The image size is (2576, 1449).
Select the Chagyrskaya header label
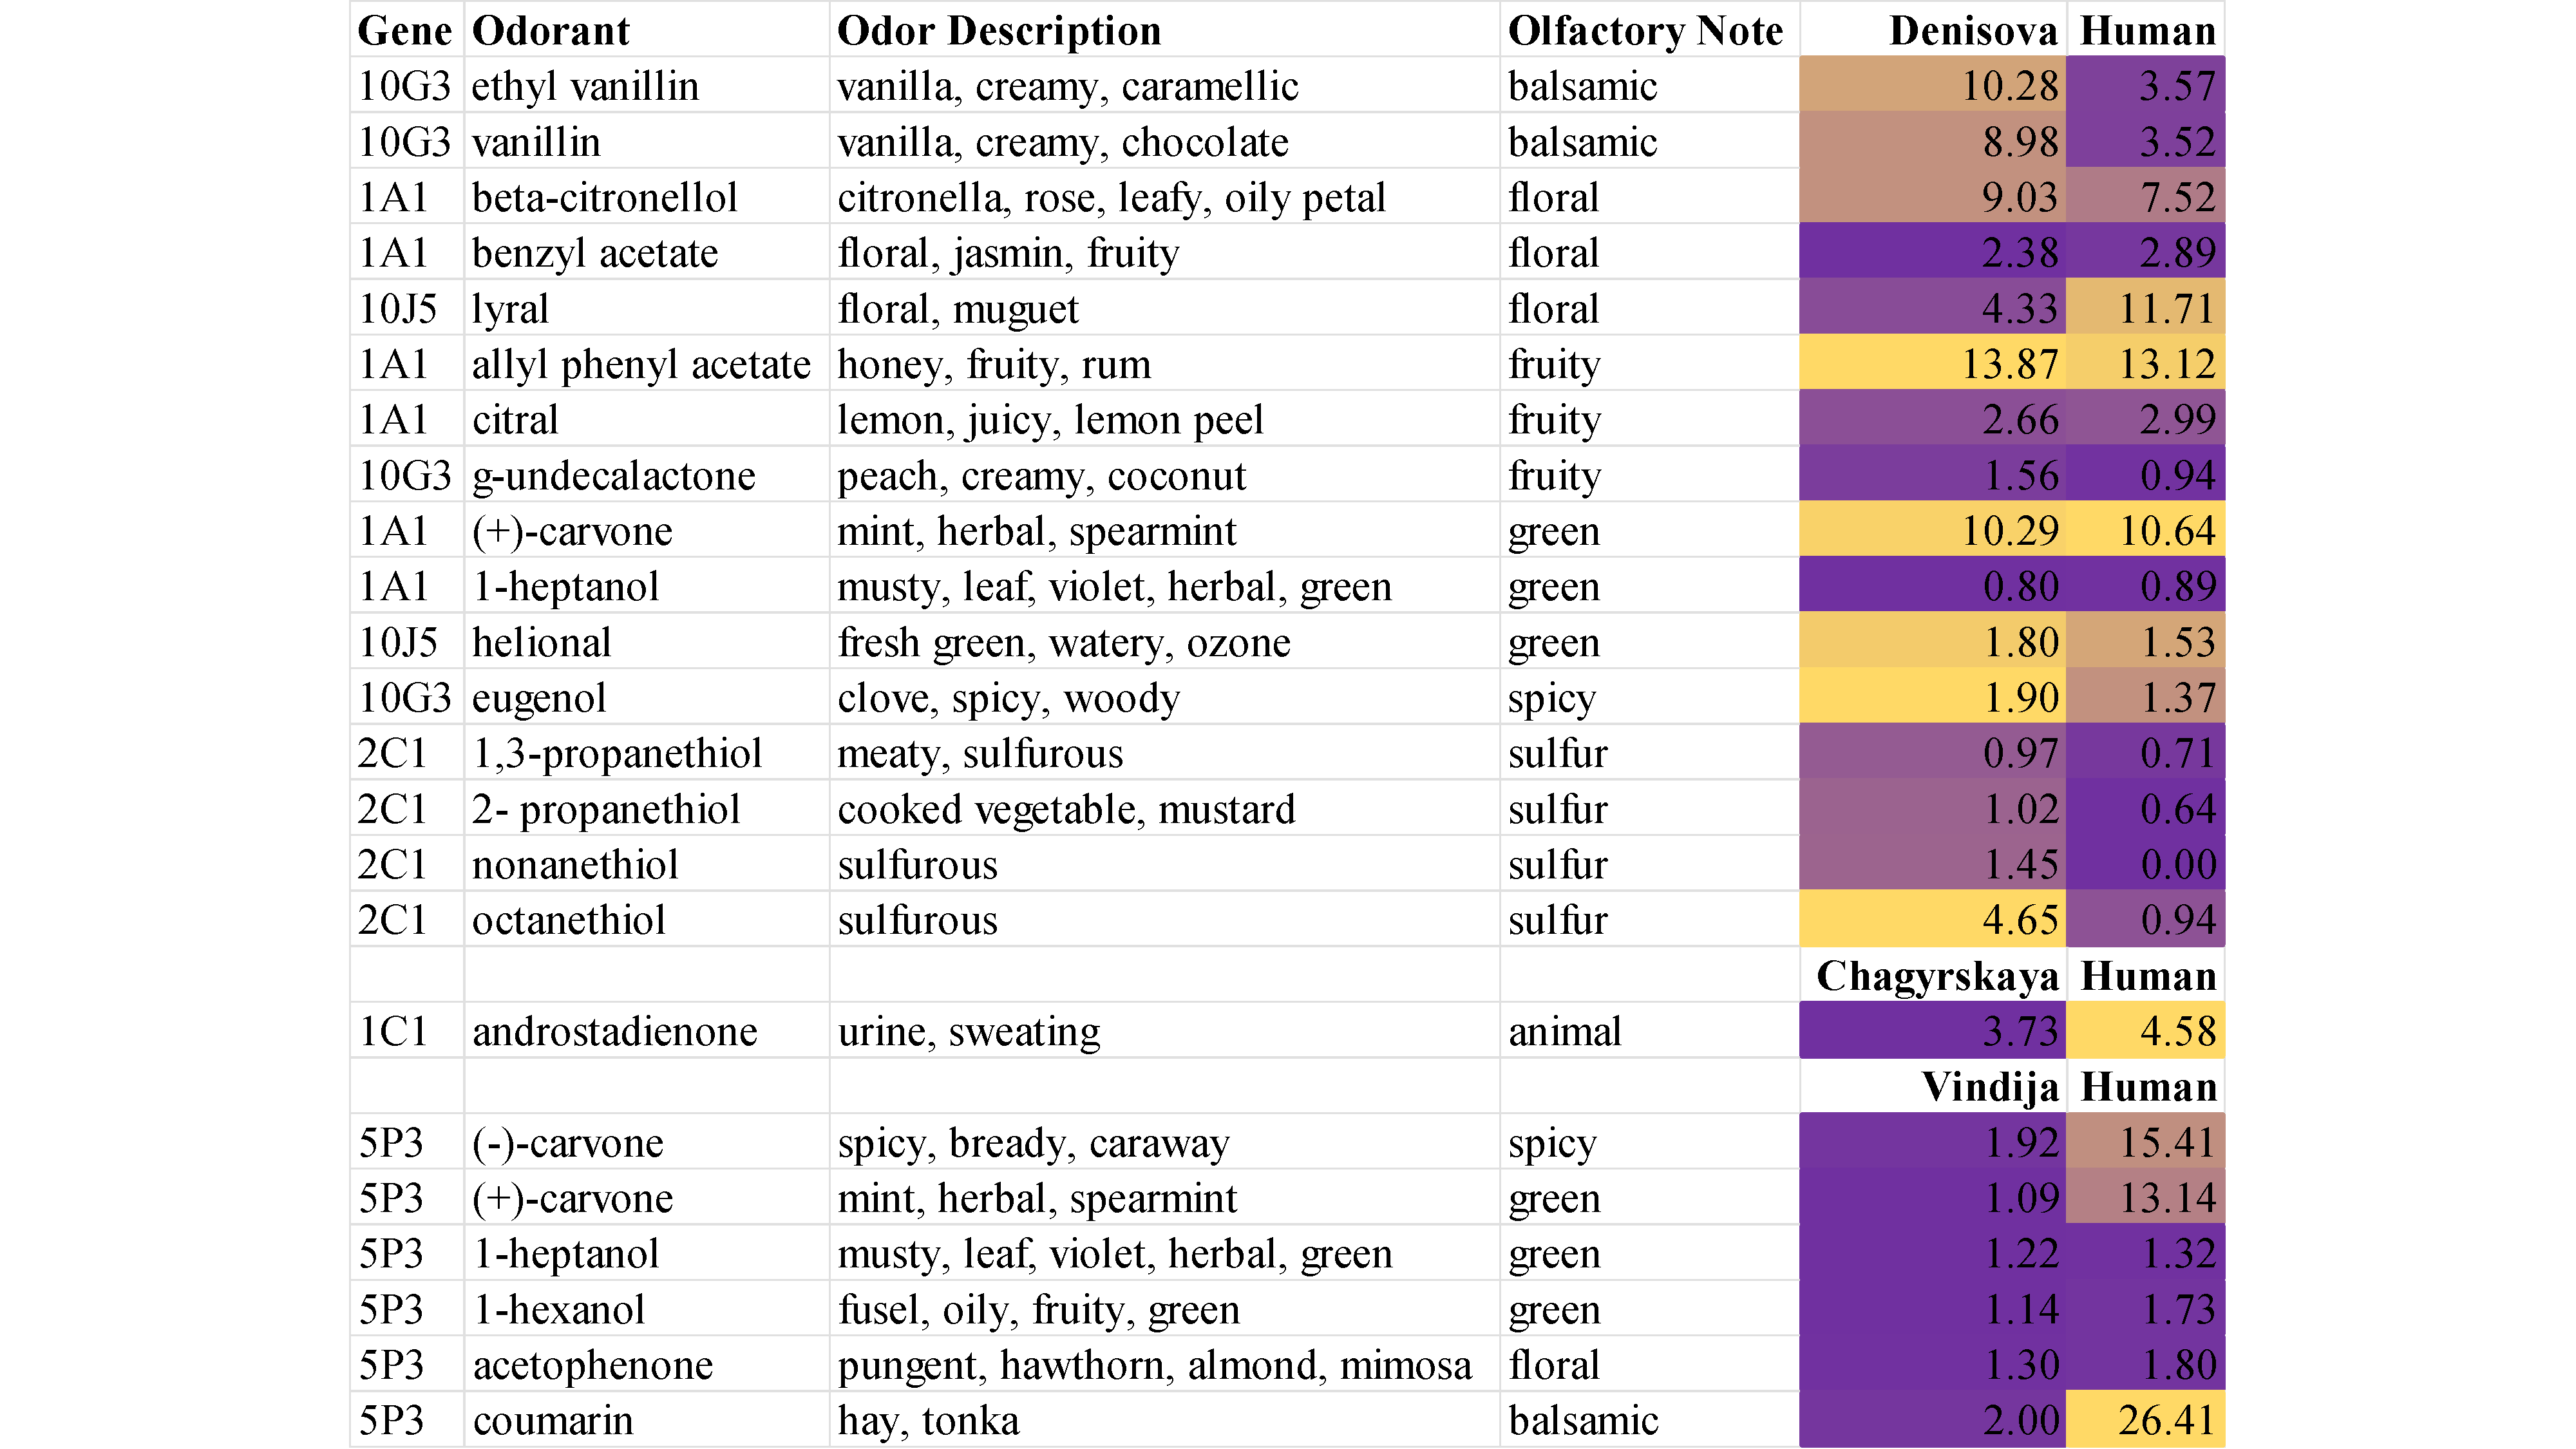tap(1937, 976)
